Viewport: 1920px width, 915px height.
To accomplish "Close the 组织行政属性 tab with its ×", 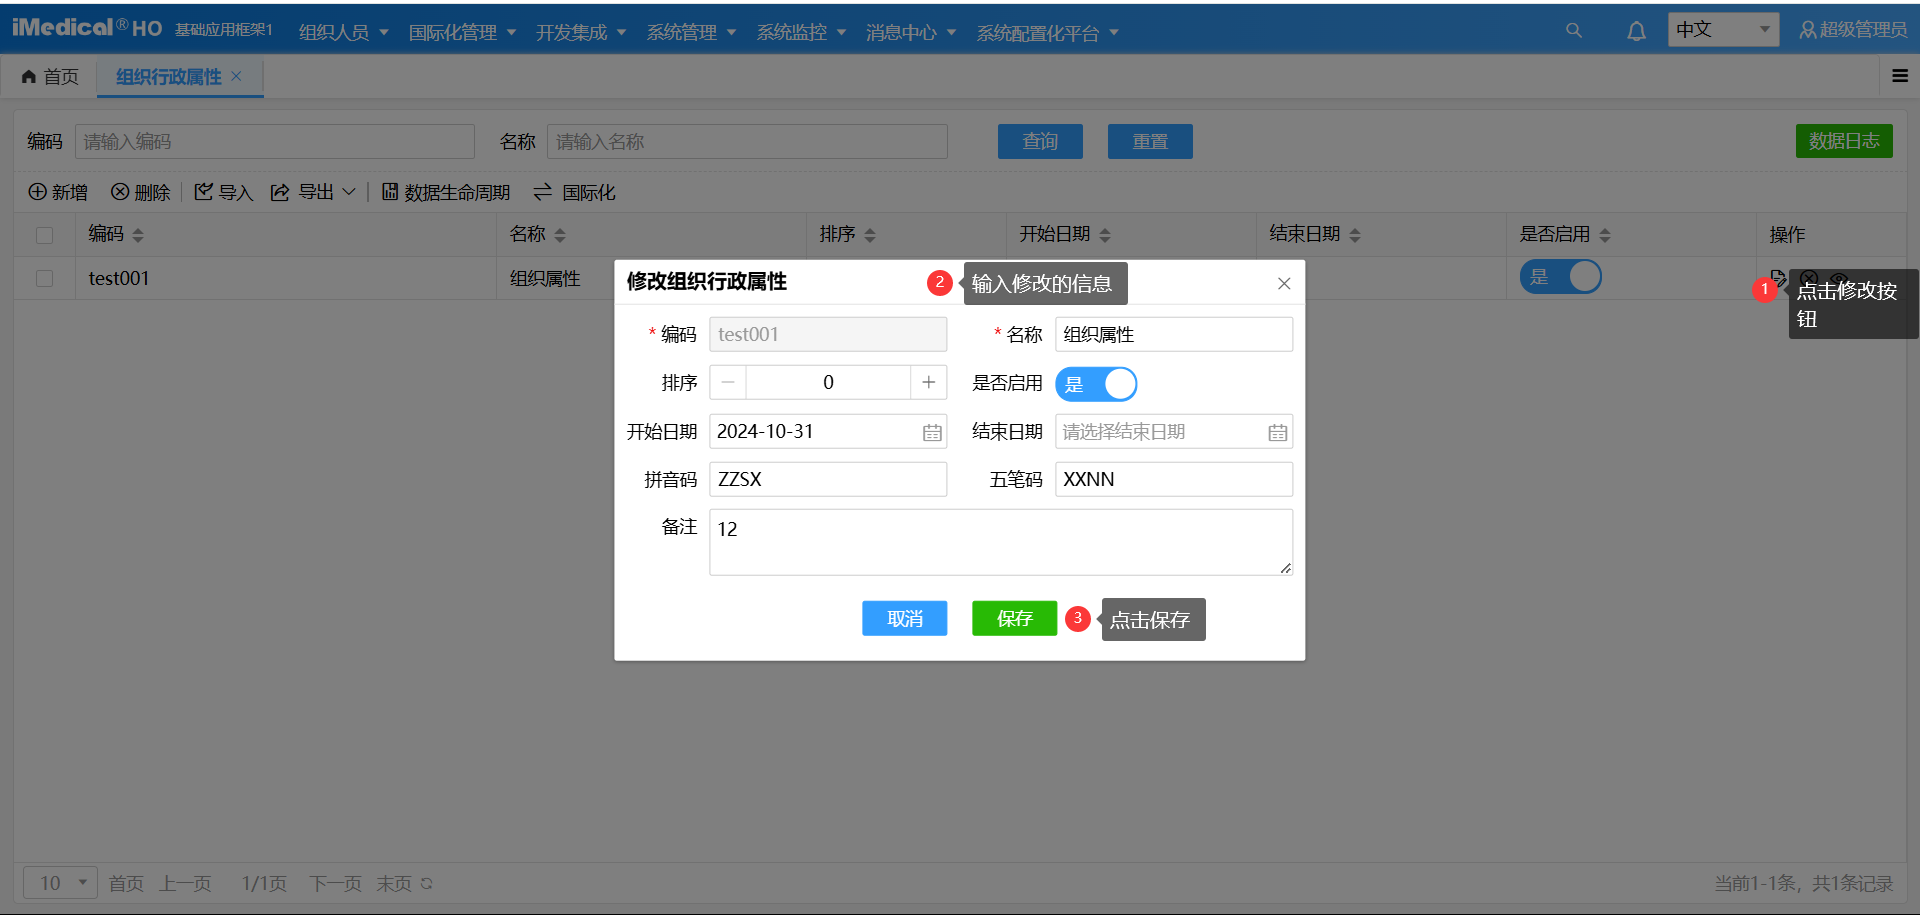I will coord(237,76).
